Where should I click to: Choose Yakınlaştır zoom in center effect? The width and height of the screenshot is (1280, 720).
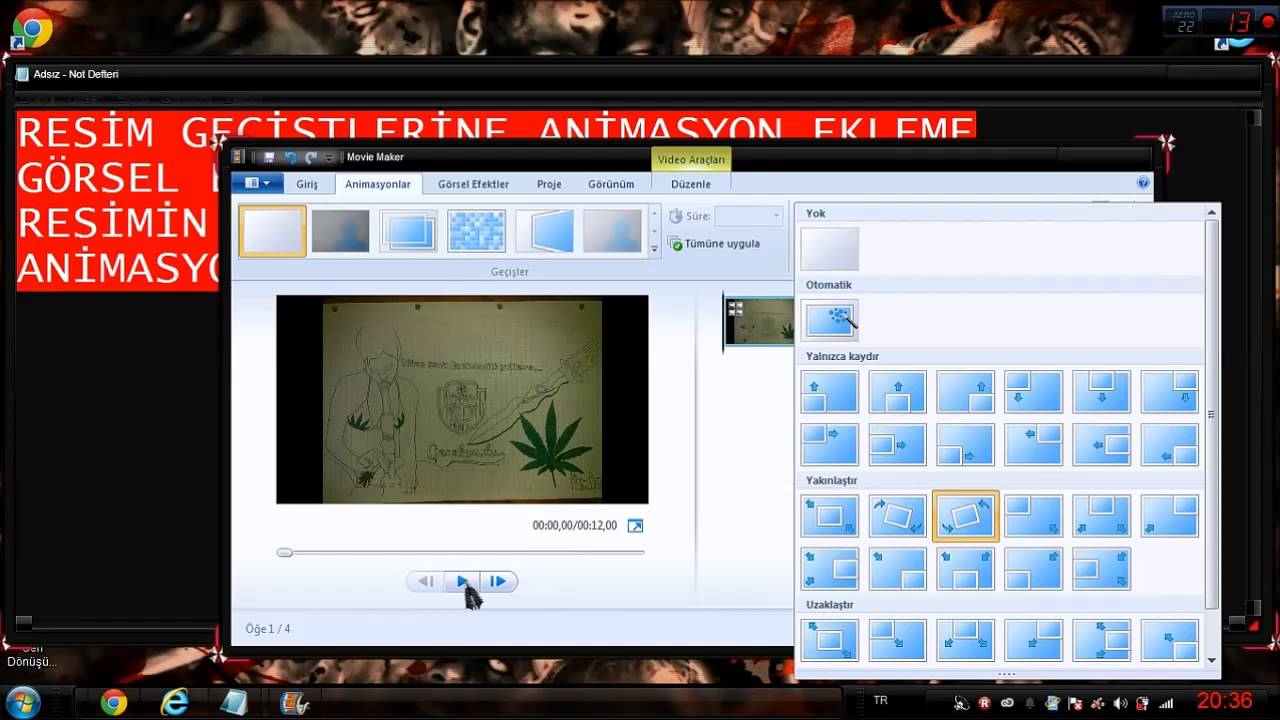(830, 516)
